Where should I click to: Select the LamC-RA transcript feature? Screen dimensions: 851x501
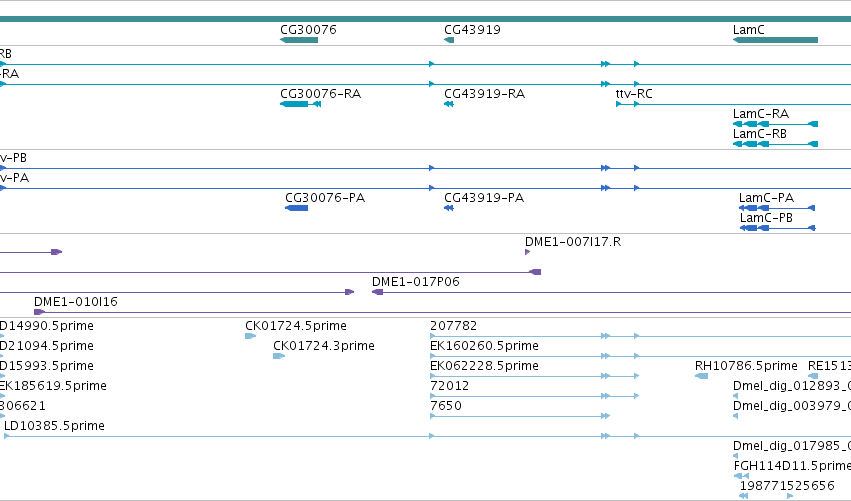tap(775, 124)
